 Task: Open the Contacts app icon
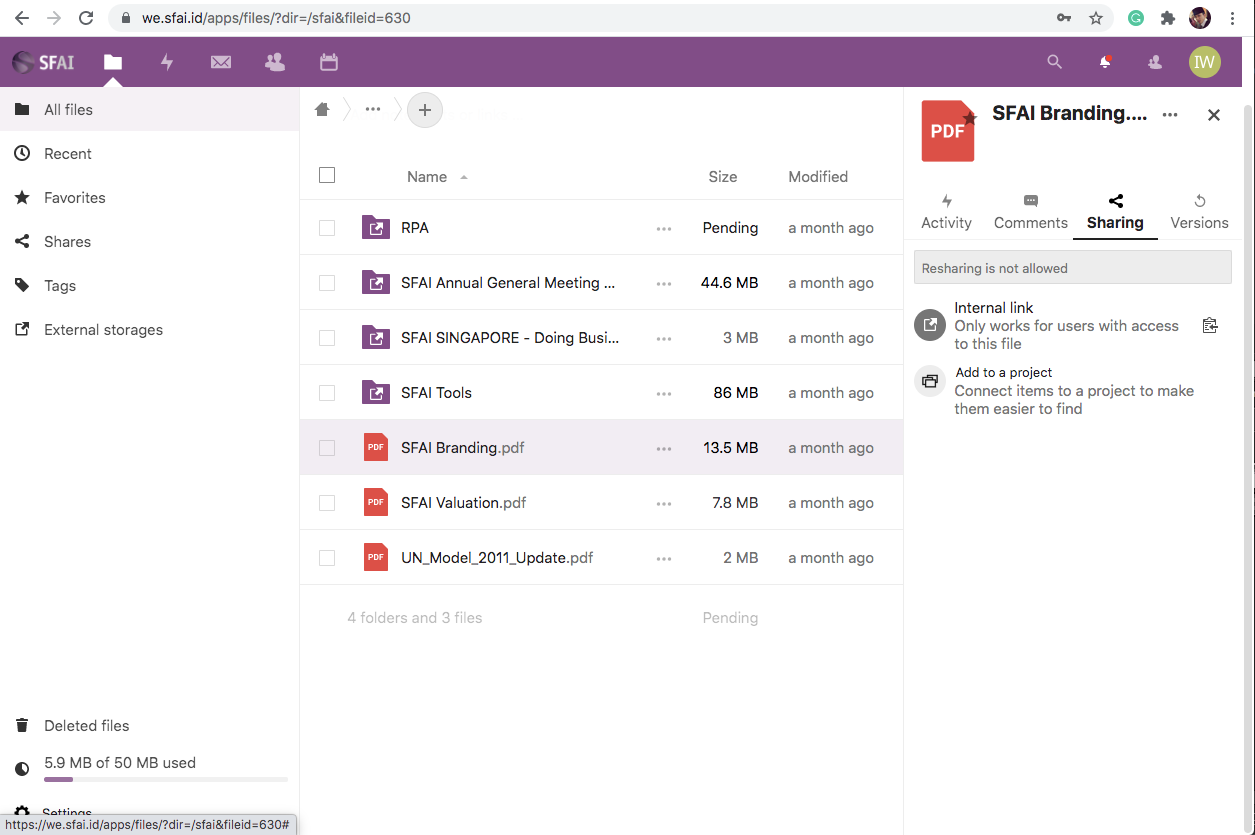point(275,62)
